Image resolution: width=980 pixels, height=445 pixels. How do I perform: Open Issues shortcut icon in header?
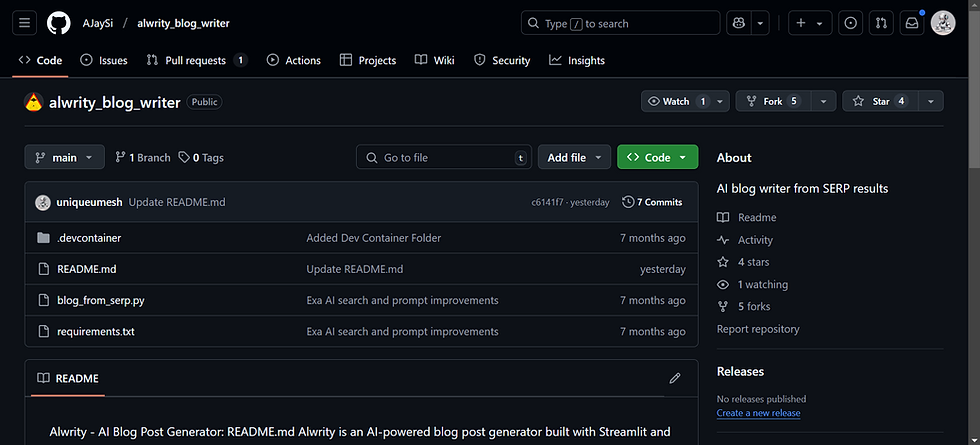[851, 23]
